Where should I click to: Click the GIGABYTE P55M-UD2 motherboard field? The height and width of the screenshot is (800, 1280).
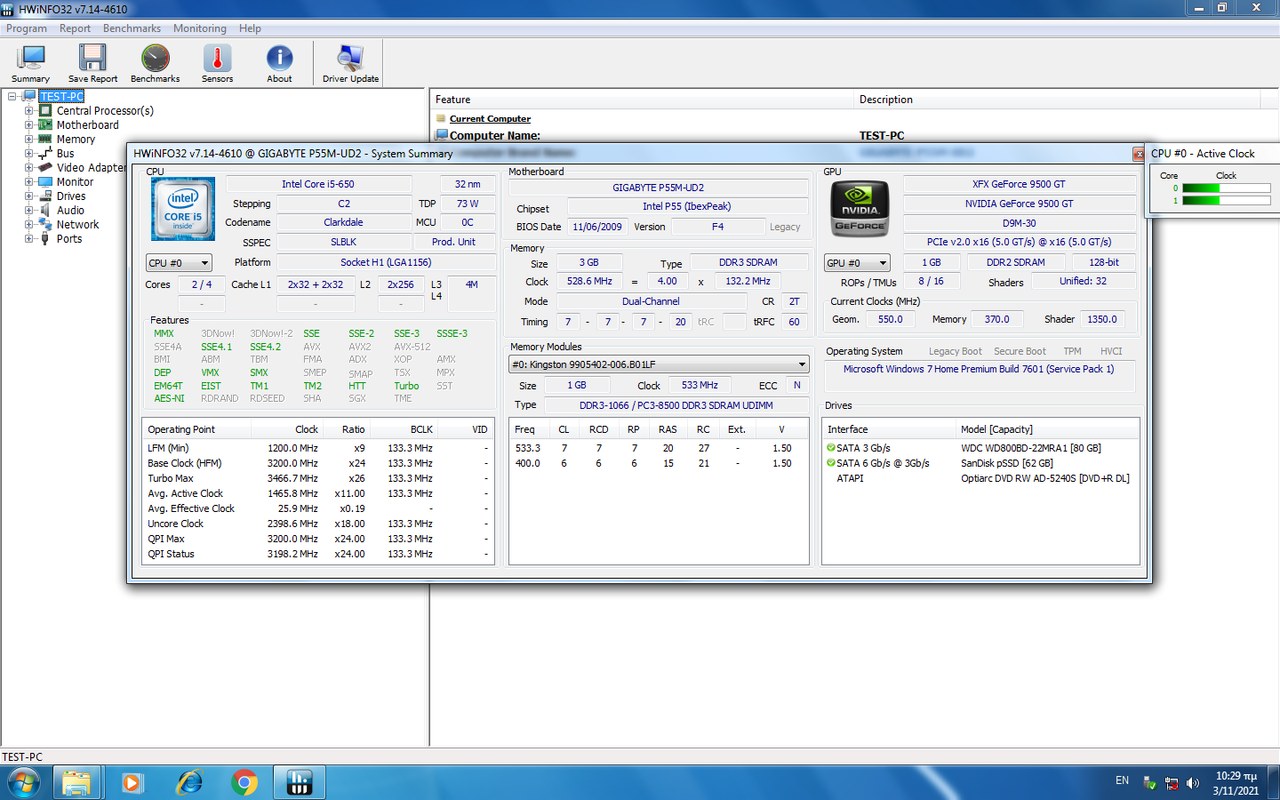[x=658, y=188]
